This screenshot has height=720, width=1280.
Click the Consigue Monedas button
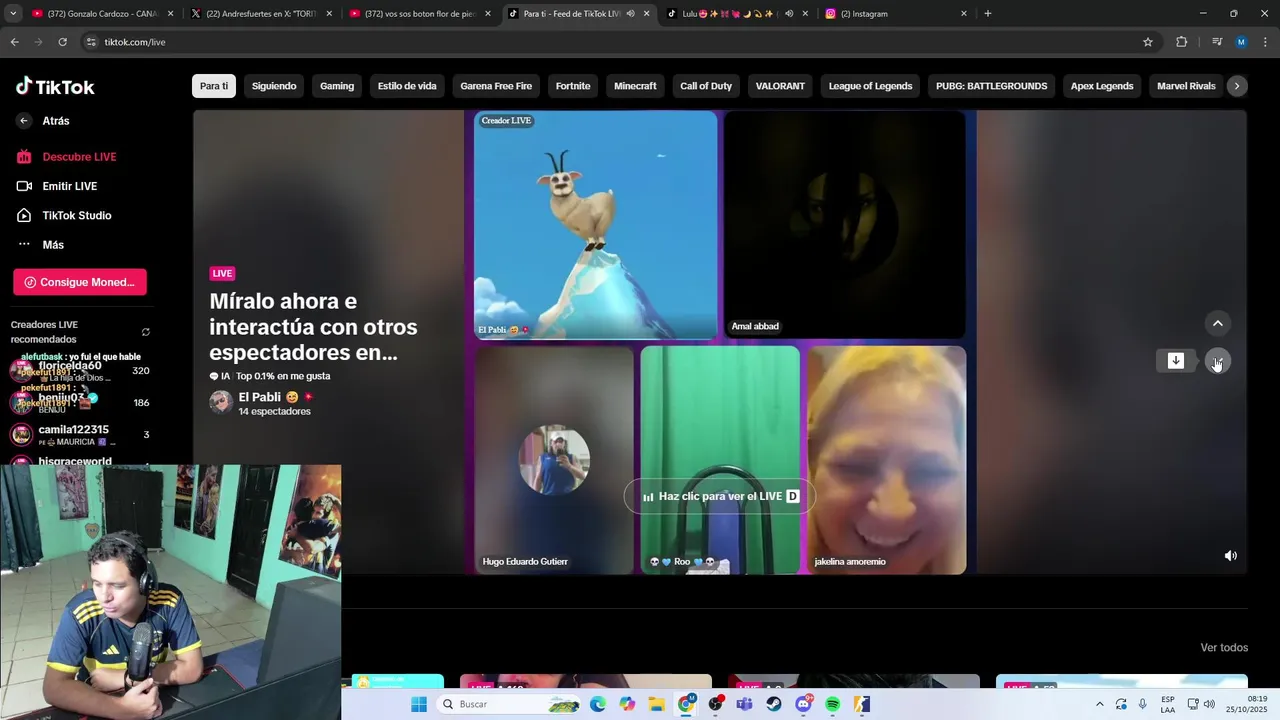coord(80,282)
